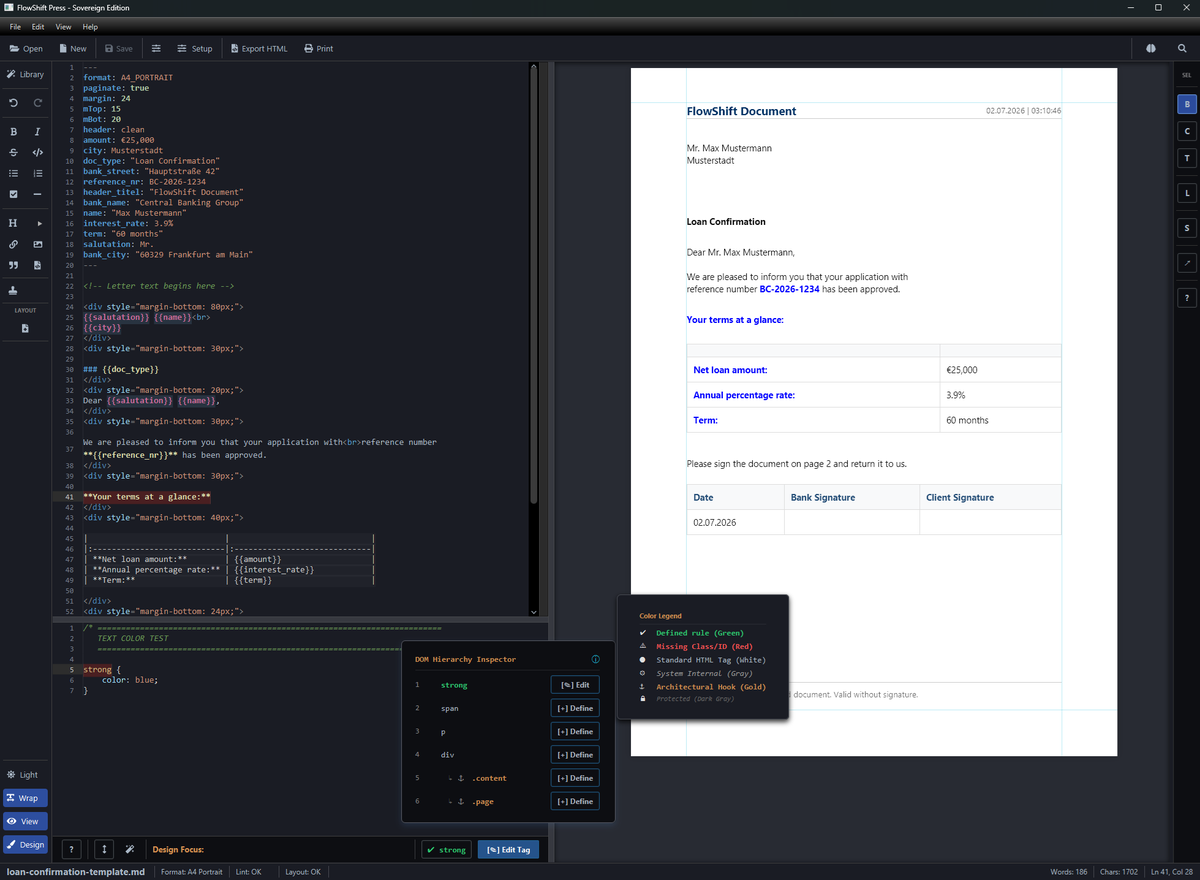The height and width of the screenshot is (880, 1200).
Task: Toggle the View mode button
Action: click(25, 821)
